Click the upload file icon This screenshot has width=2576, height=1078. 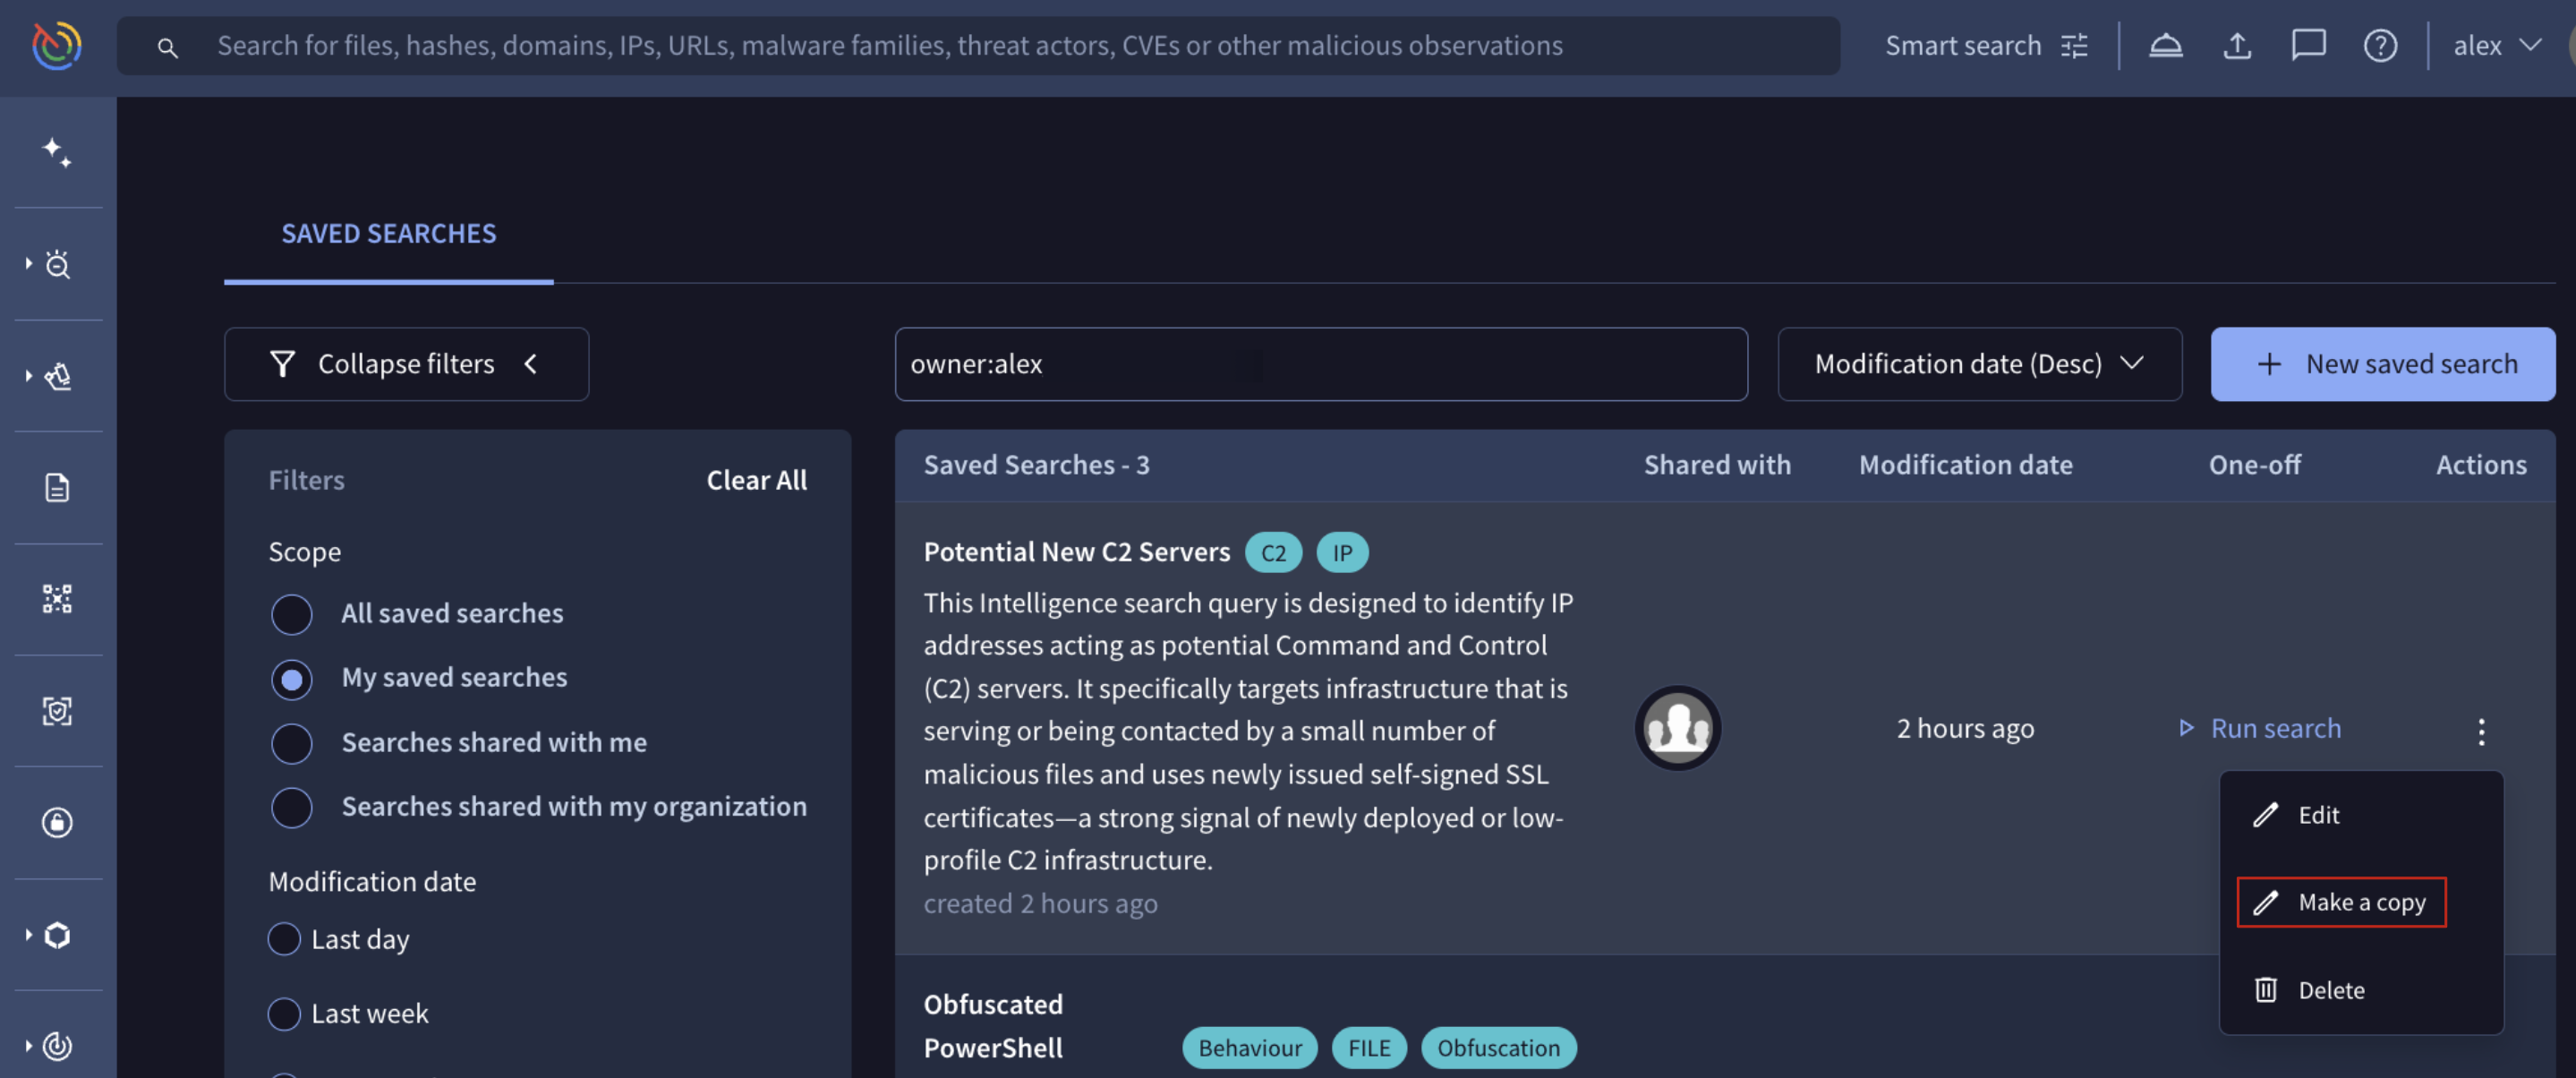pyautogui.click(x=2237, y=46)
